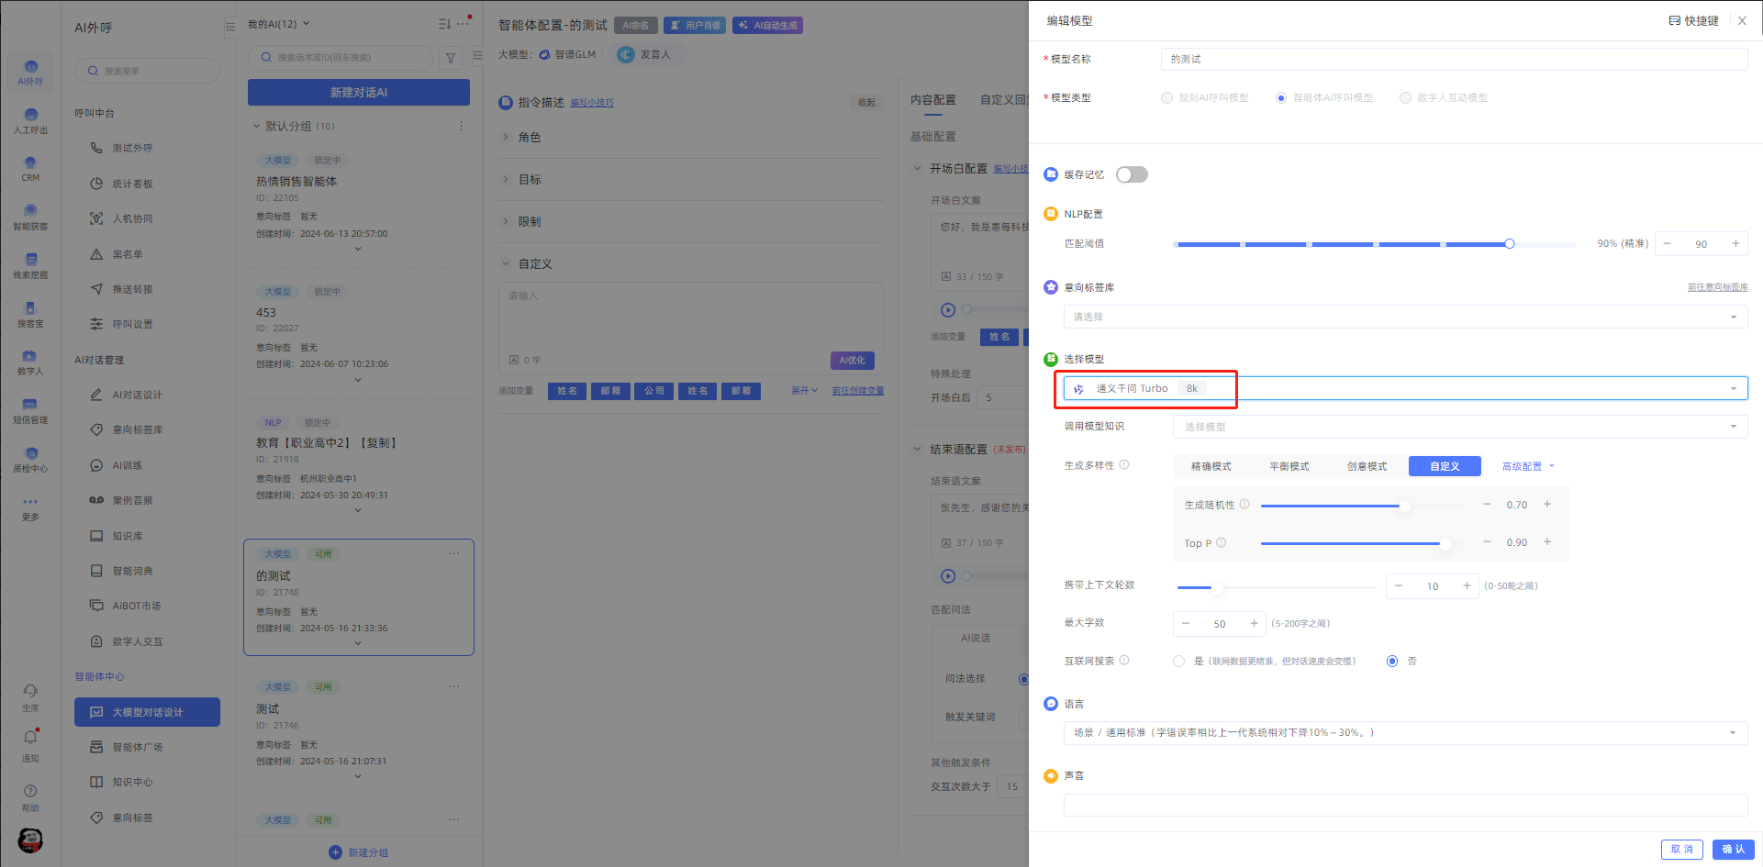
Task: Open the 更多 ellipsis icon
Action: click(x=30, y=502)
